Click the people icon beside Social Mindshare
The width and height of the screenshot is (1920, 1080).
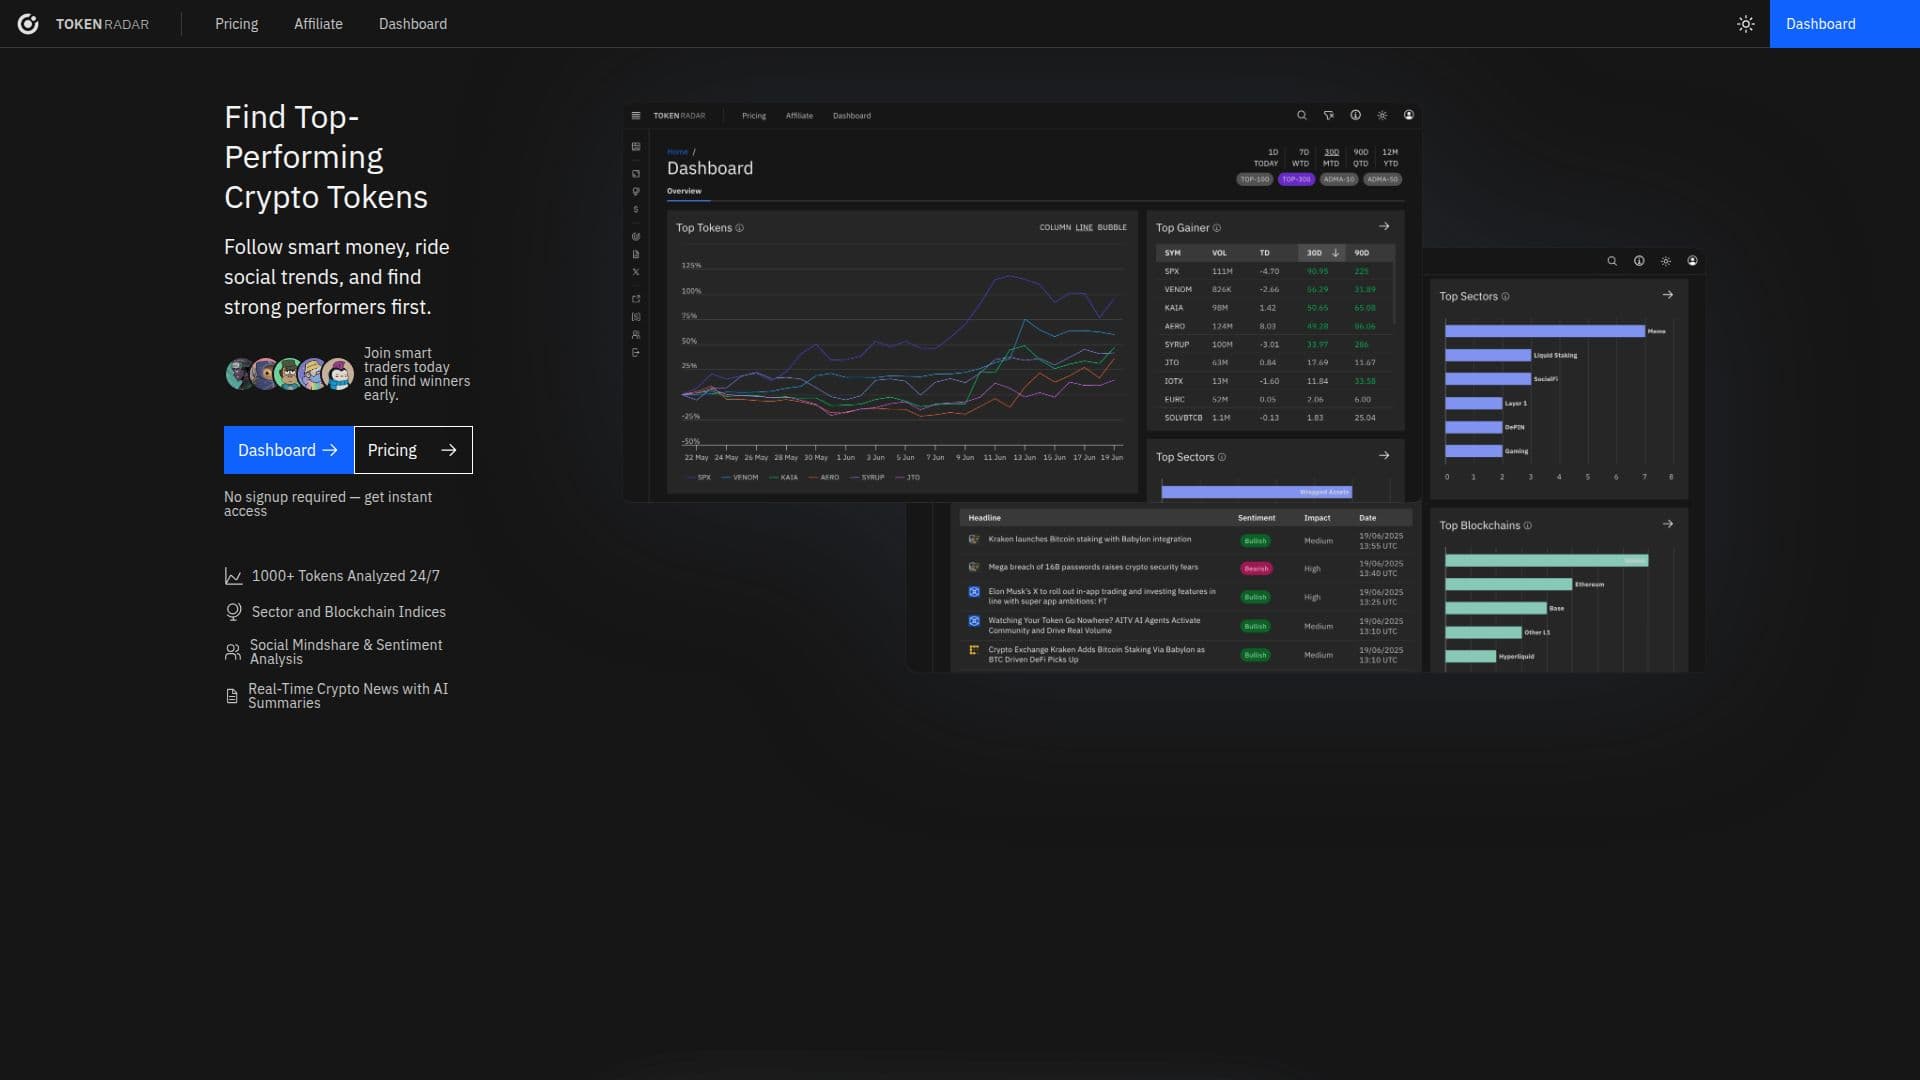pyautogui.click(x=232, y=652)
